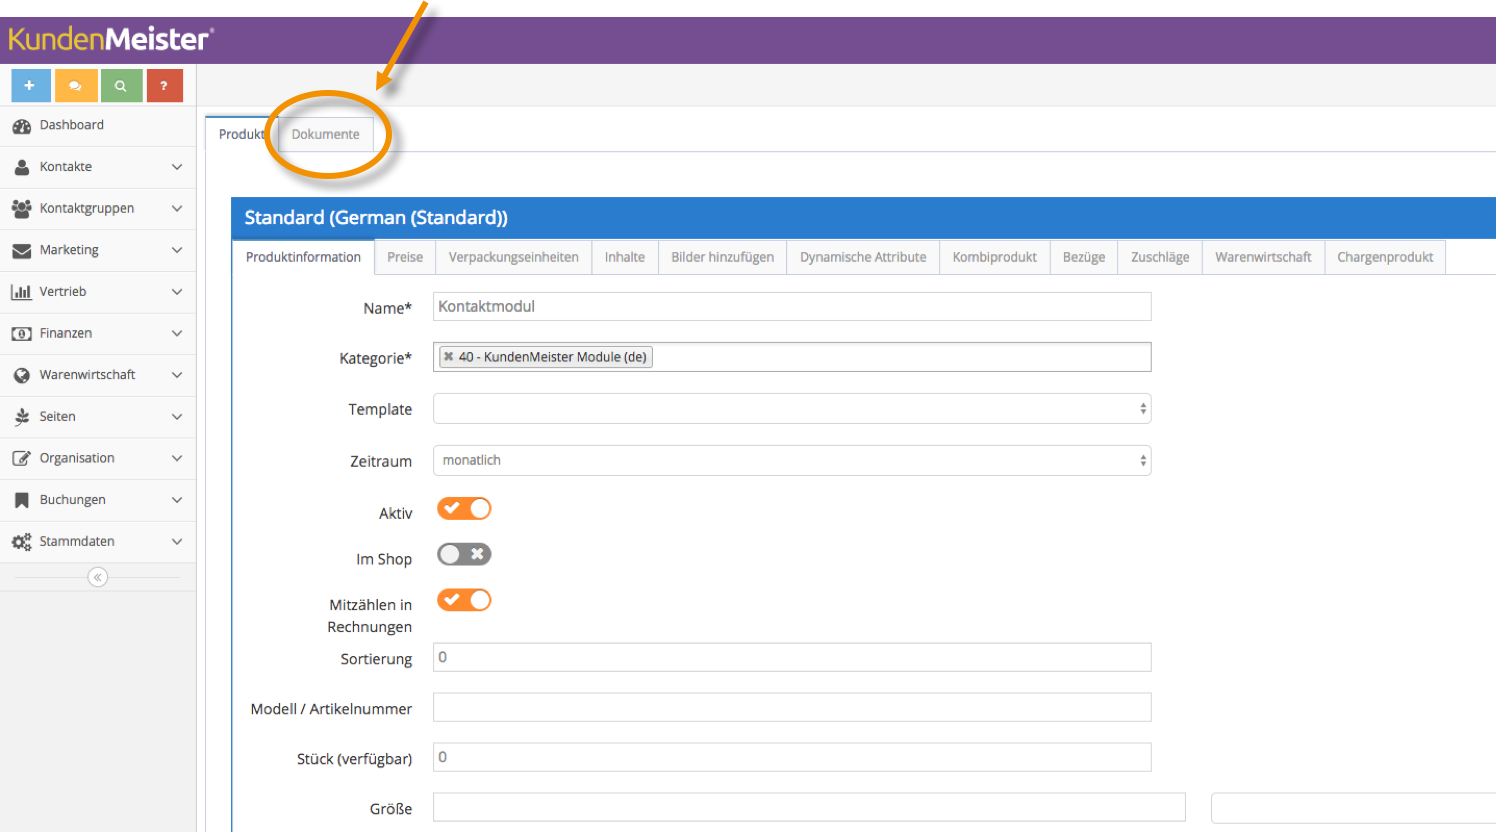Toggle the Im Shop switch
The width and height of the screenshot is (1496, 832).
point(464,554)
